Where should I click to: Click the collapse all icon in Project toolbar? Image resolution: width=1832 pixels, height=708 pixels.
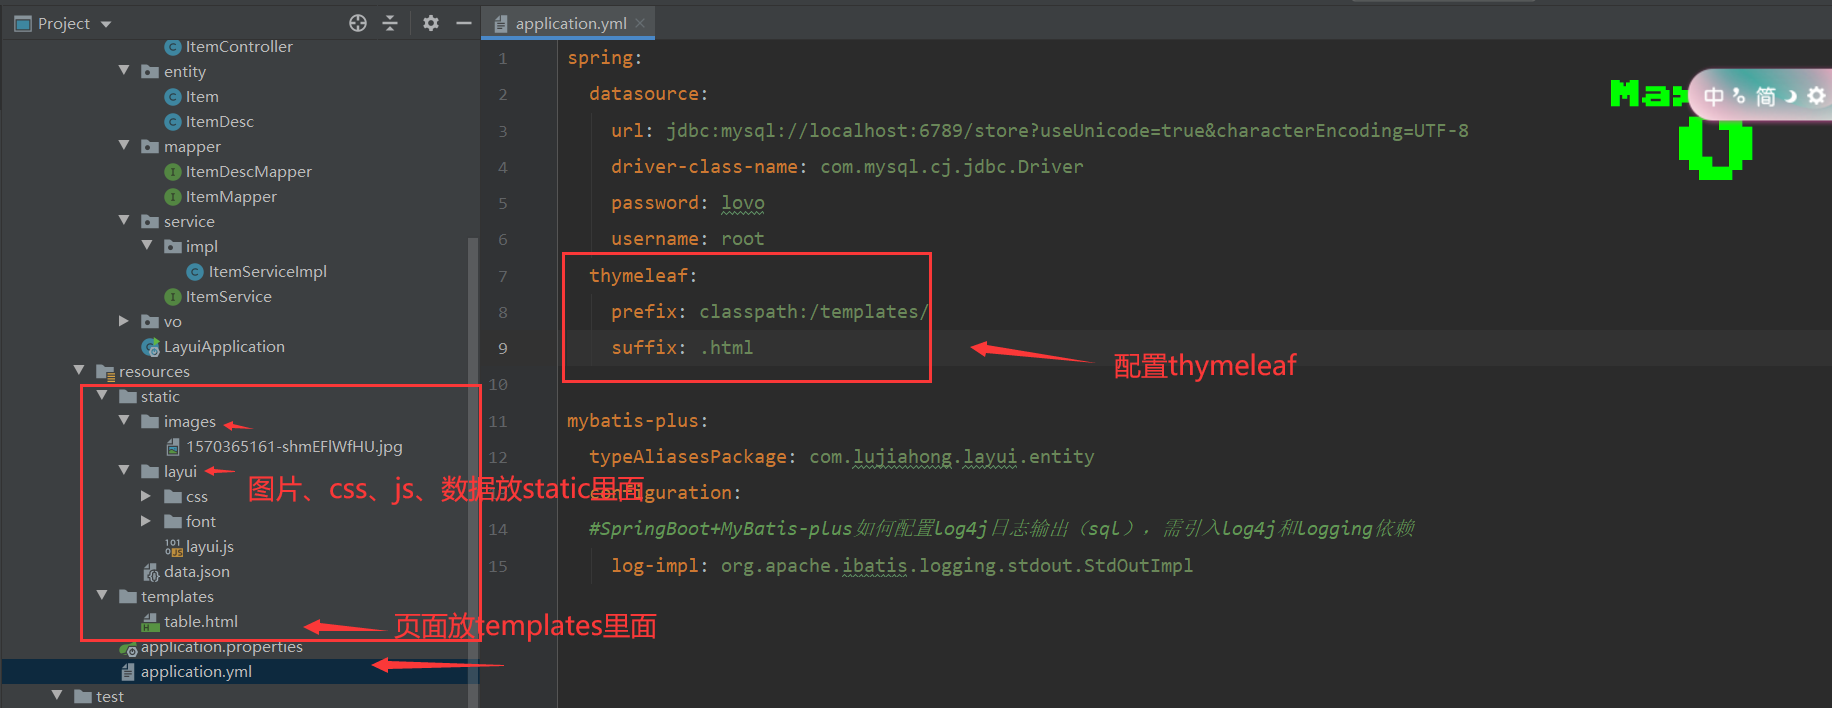click(390, 23)
